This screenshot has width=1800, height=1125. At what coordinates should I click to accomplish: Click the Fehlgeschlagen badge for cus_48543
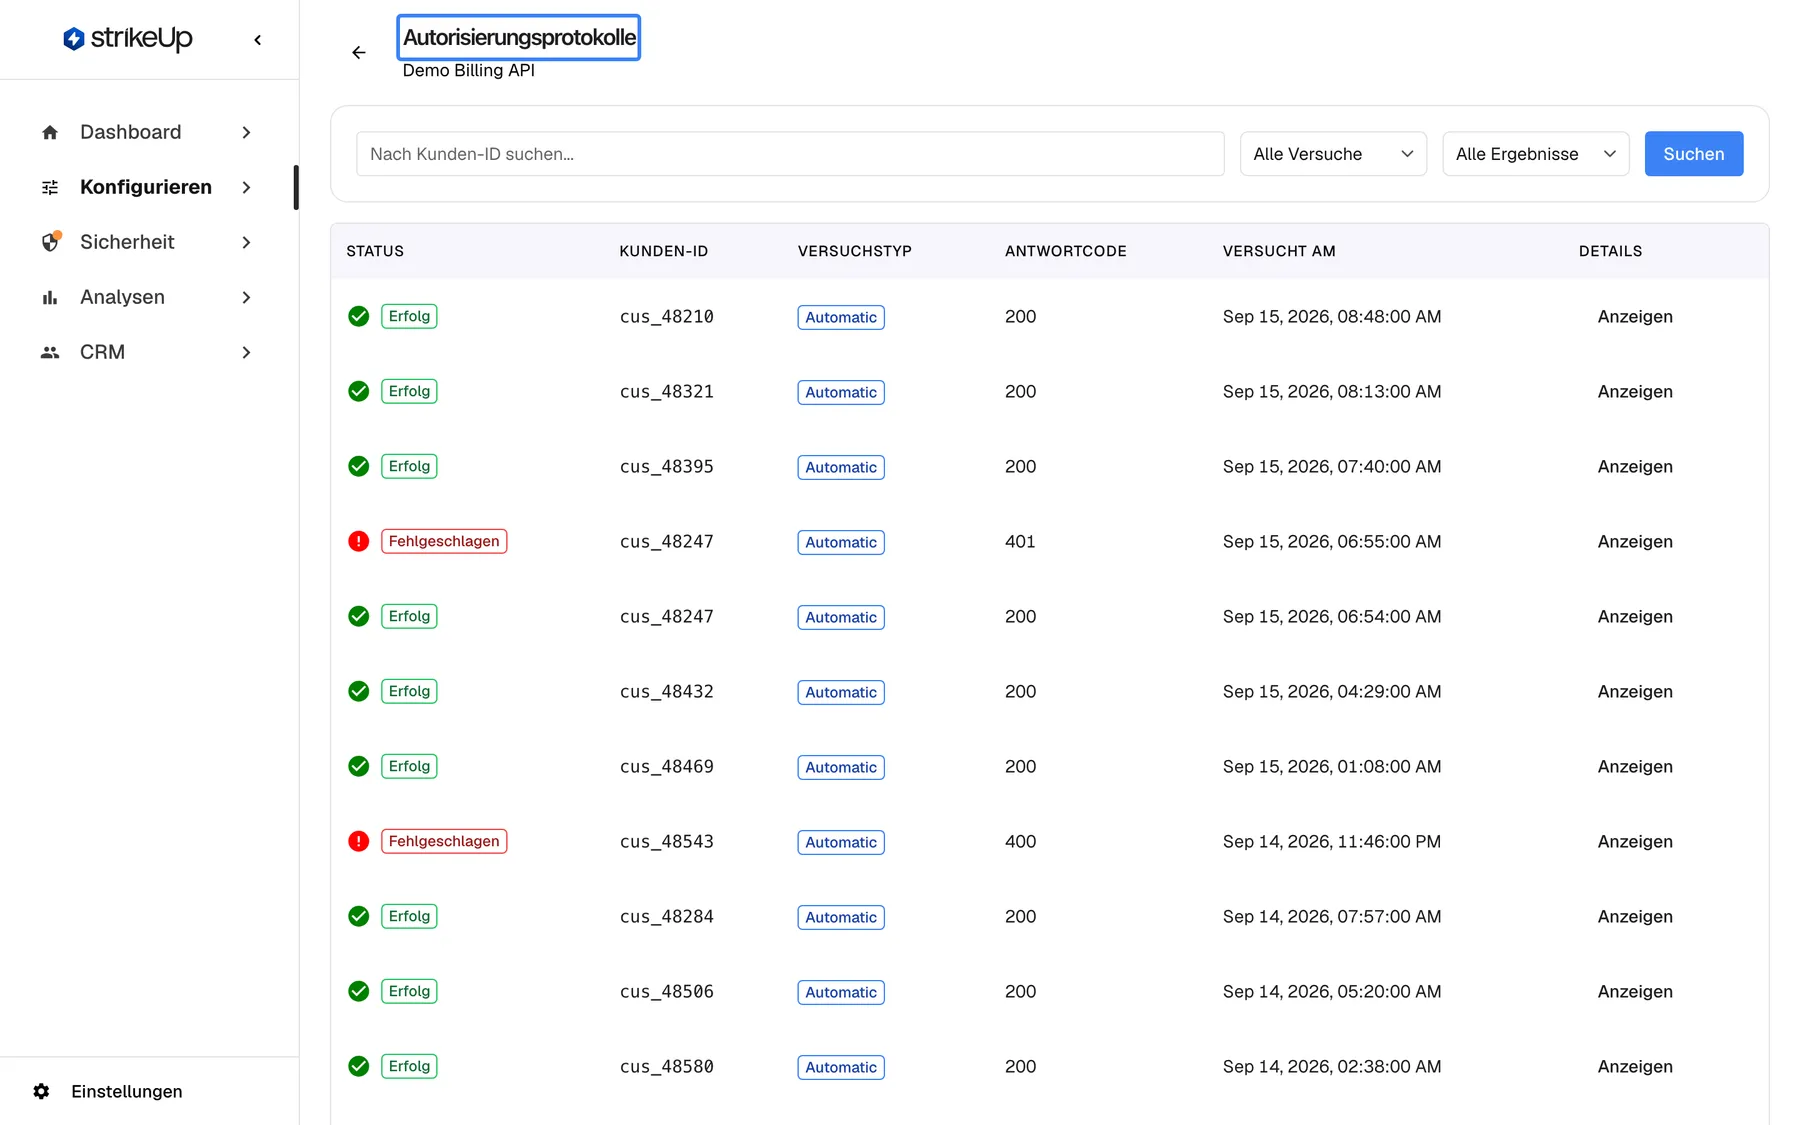444,841
